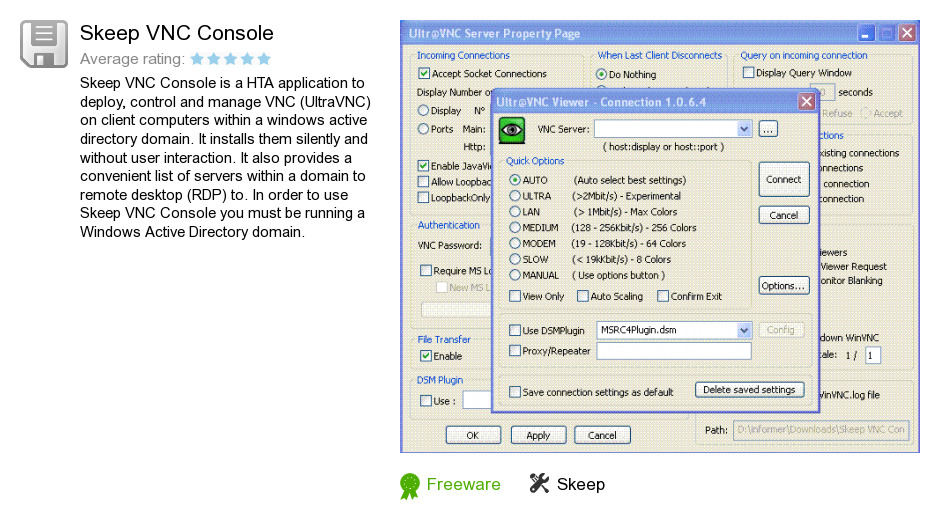Select the Ports radio button
The height and width of the screenshot is (530, 940).
click(x=423, y=129)
